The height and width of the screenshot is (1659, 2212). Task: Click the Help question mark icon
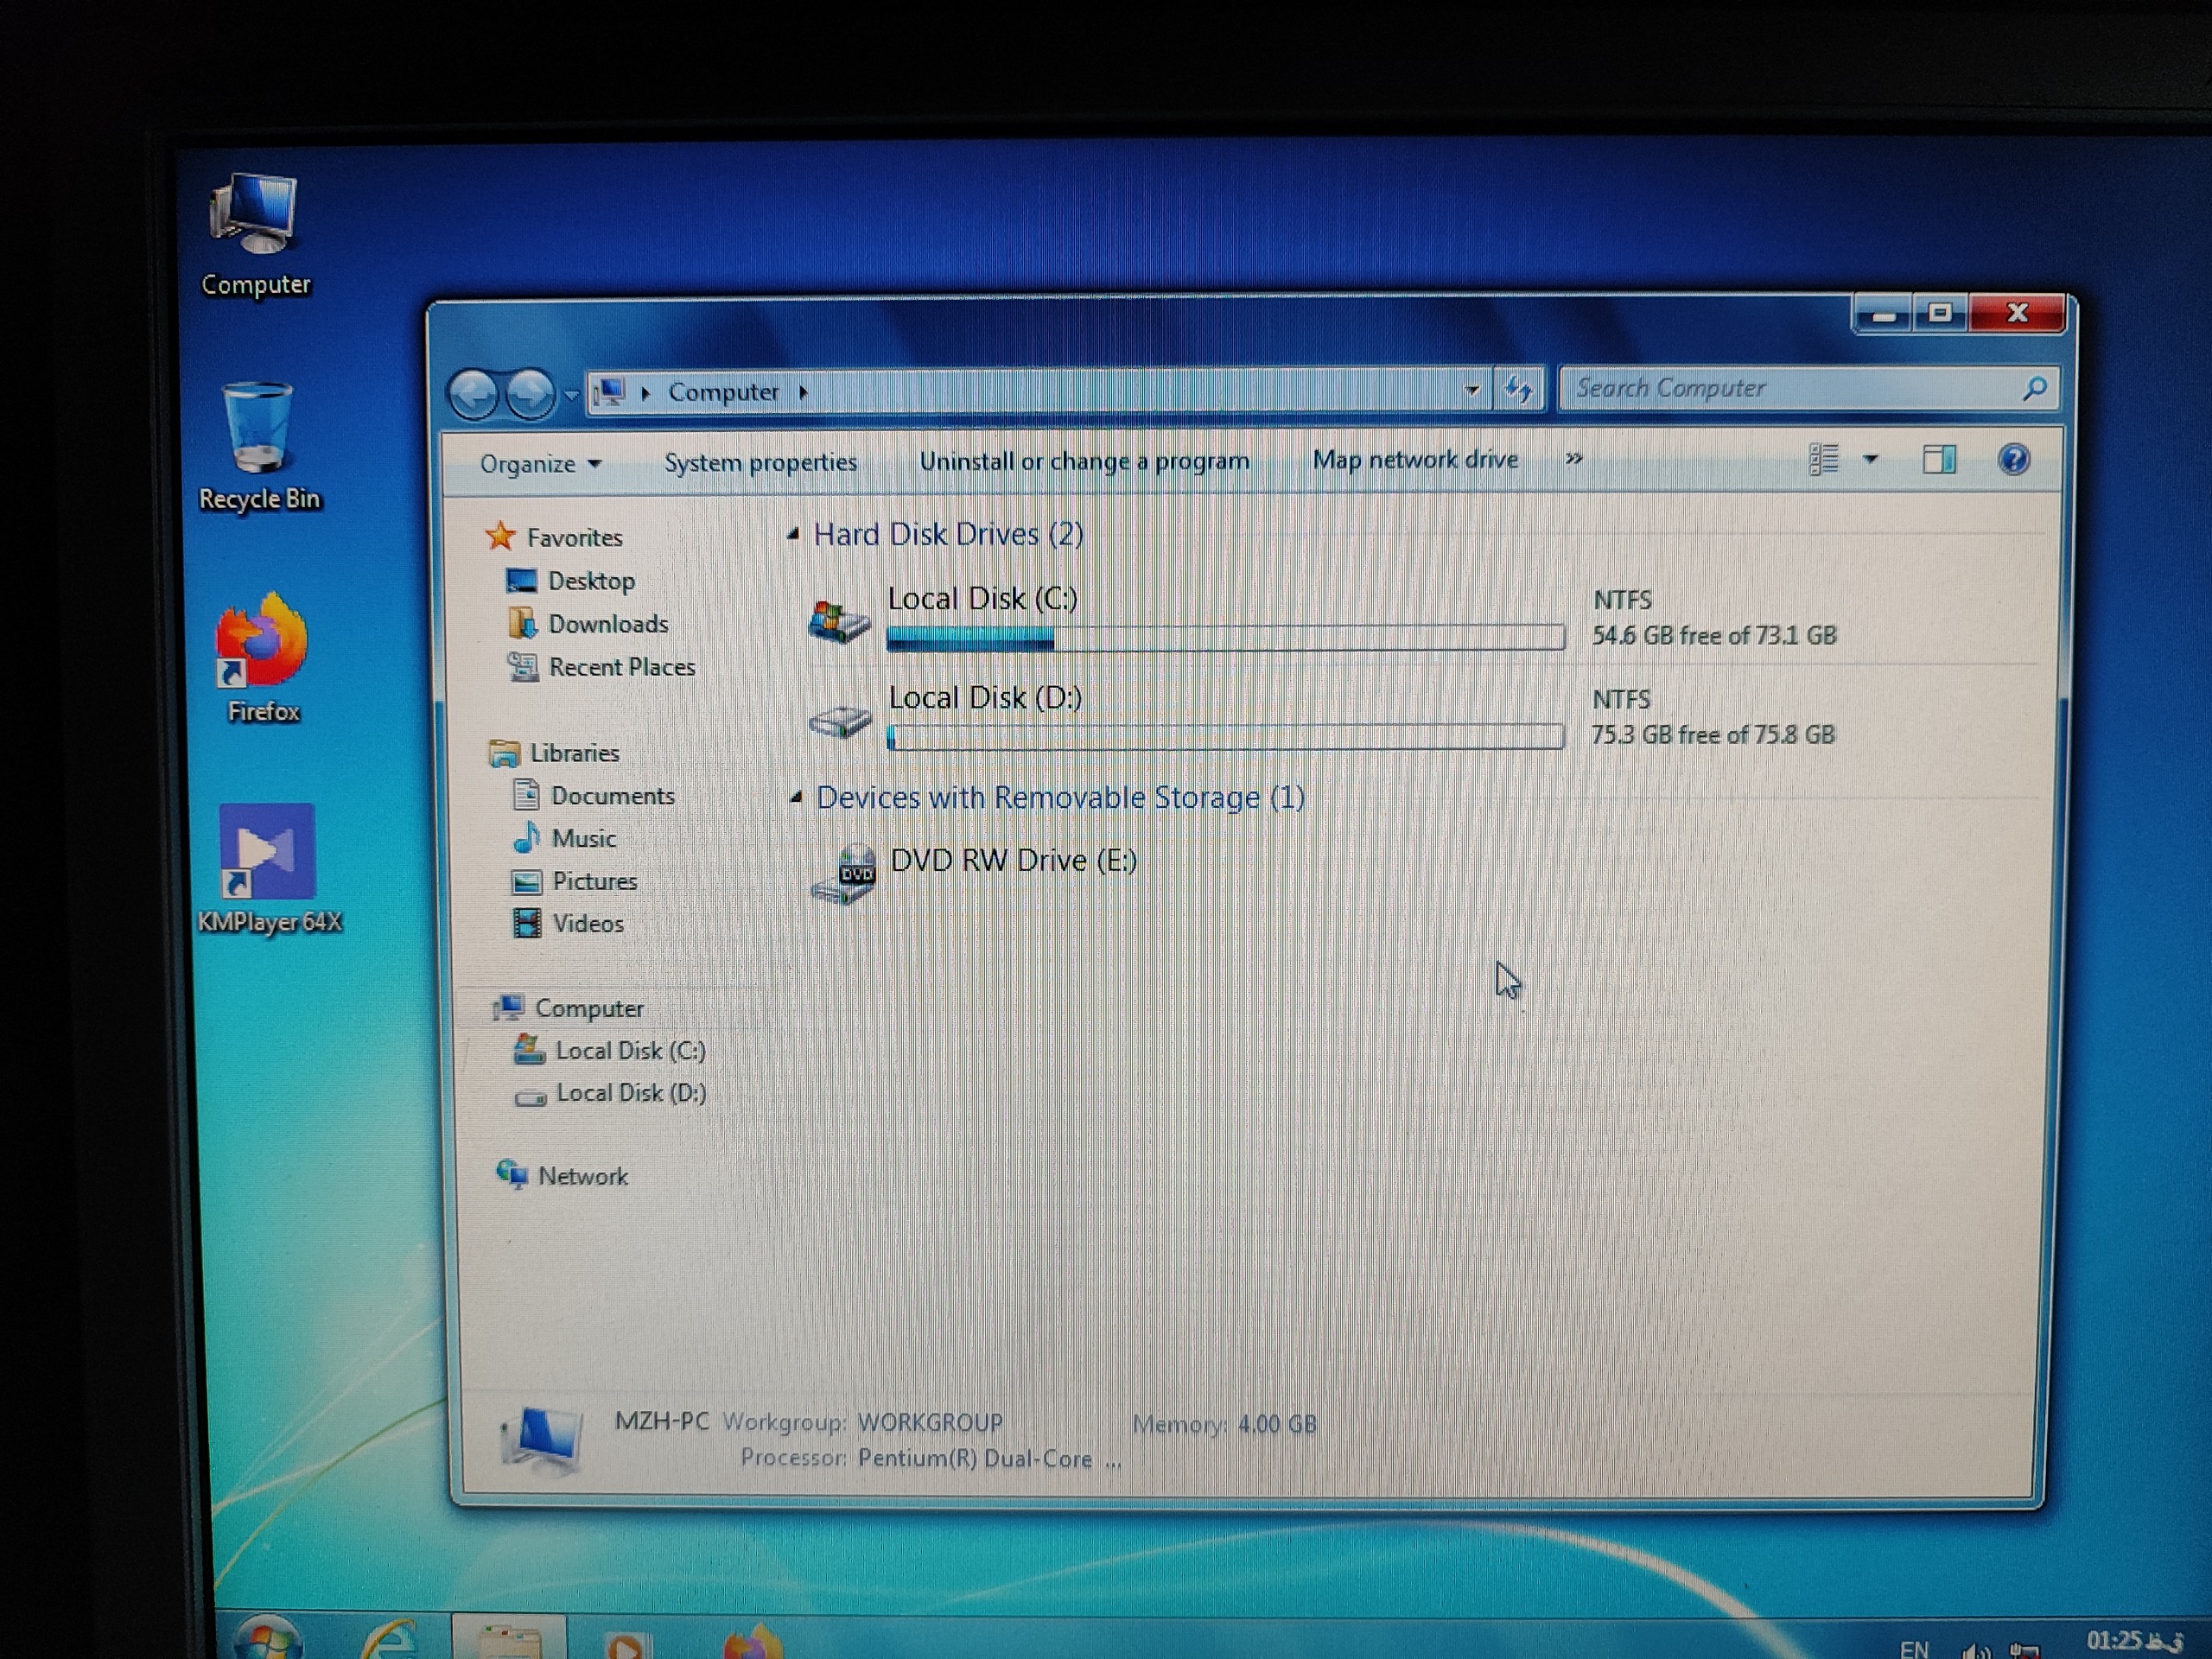pyautogui.click(x=2012, y=460)
